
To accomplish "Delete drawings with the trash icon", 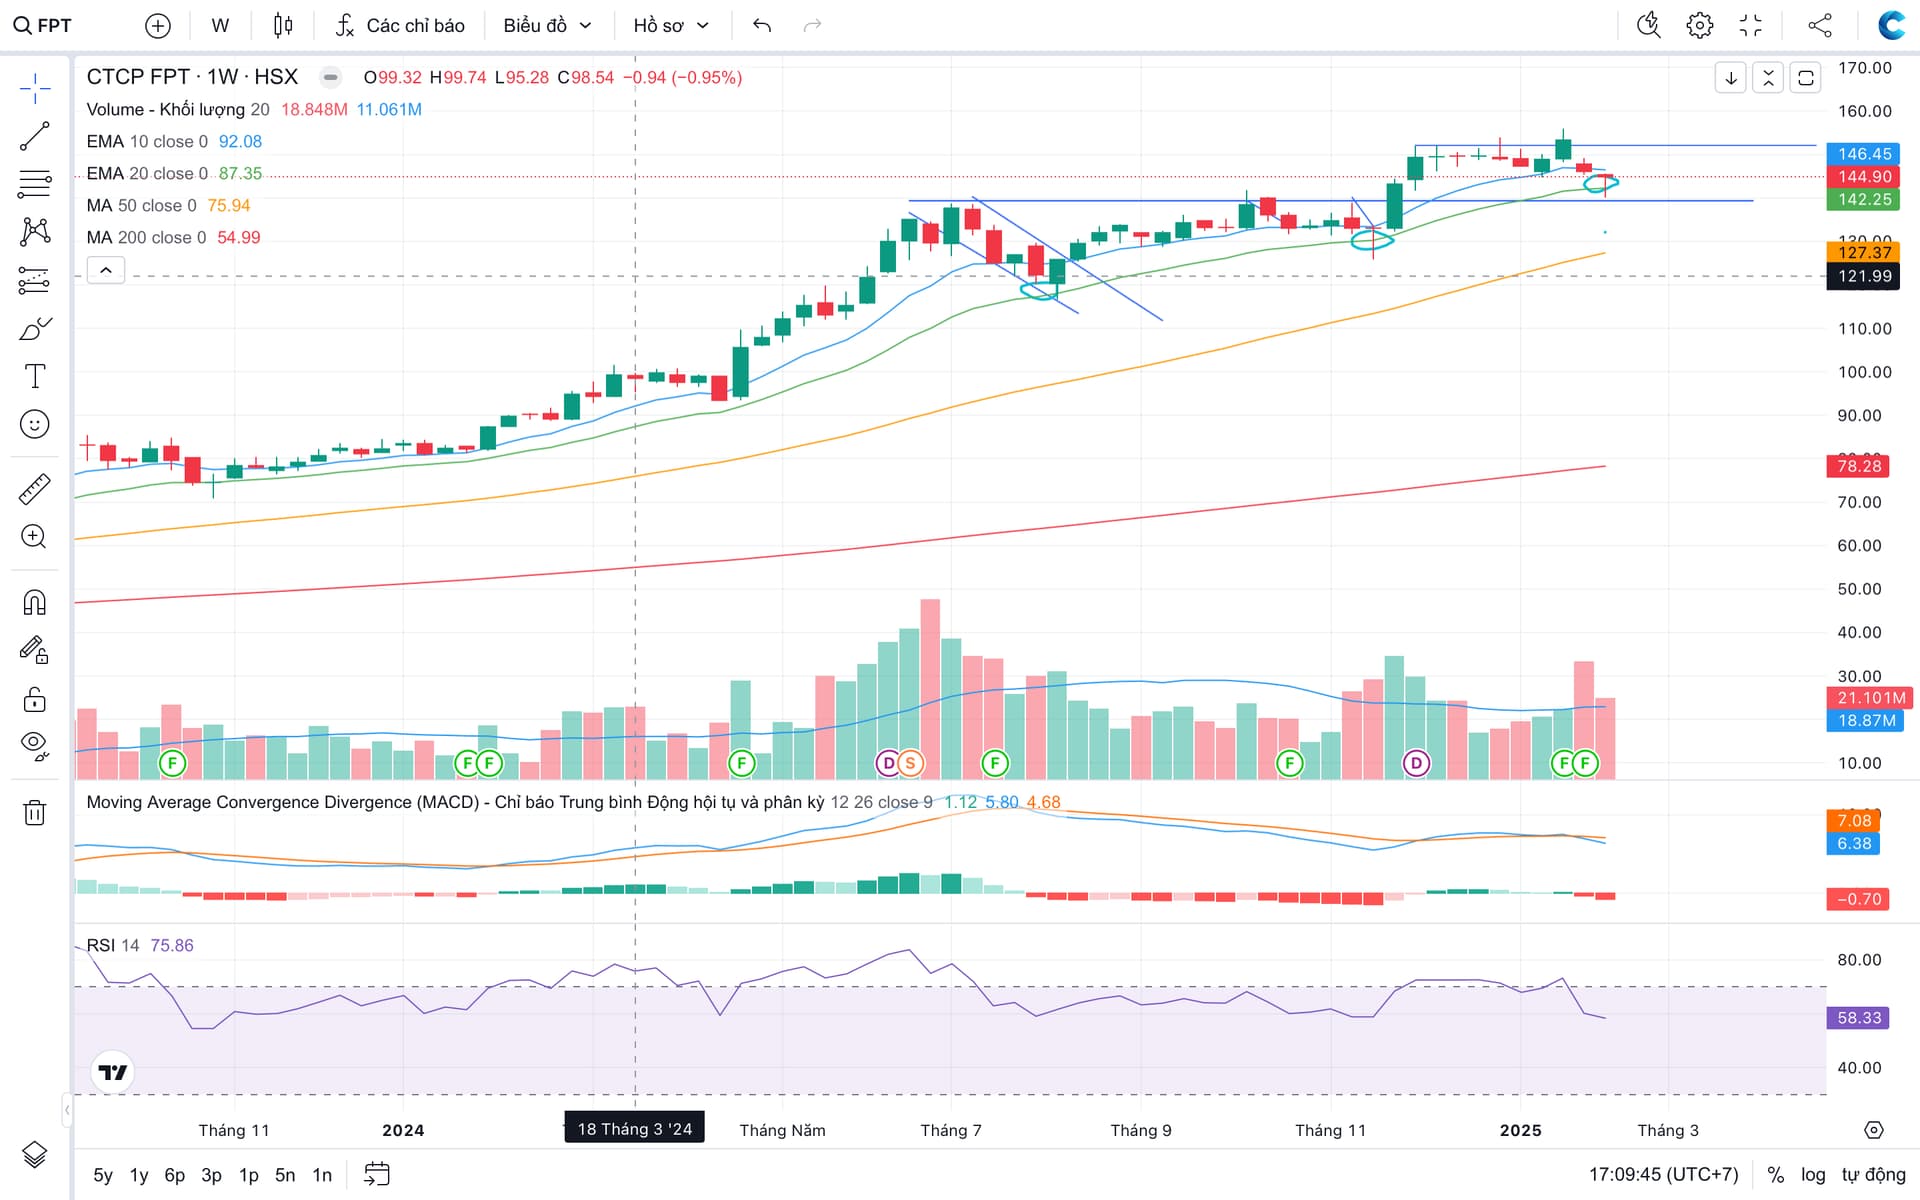I will click(x=34, y=812).
